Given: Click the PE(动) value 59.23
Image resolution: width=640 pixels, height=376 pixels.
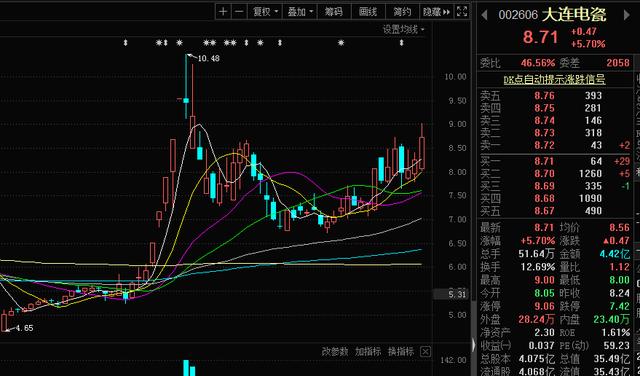Looking at the screenshot, I should pyautogui.click(x=617, y=345).
